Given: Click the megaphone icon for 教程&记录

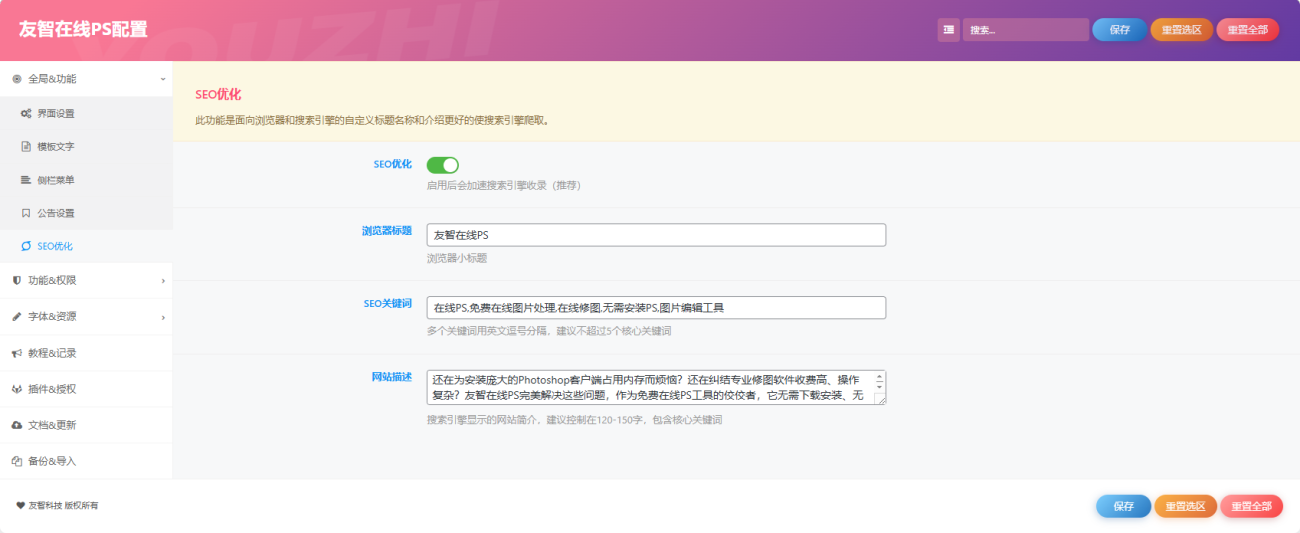Looking at the screenshot, I should (x=17, y=353).
